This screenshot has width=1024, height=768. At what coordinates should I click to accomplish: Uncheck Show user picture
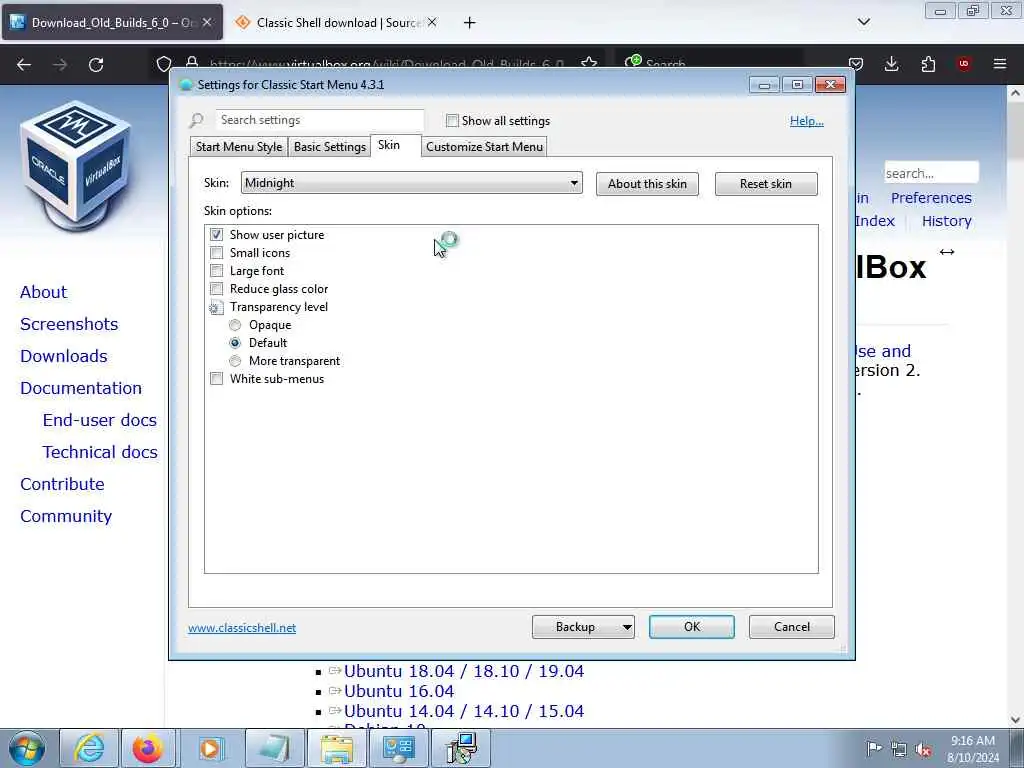(216, 234)
